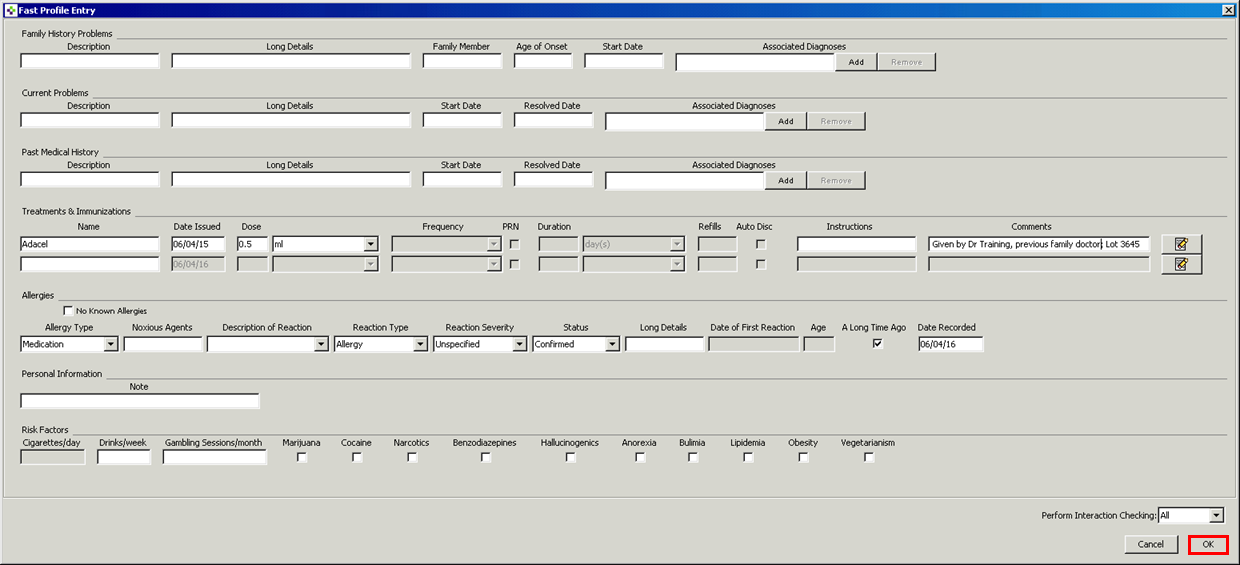The image size is (1240, 565).
Task: Add associated diagnosis for Family History Problems
Action: tap(856, 62)
